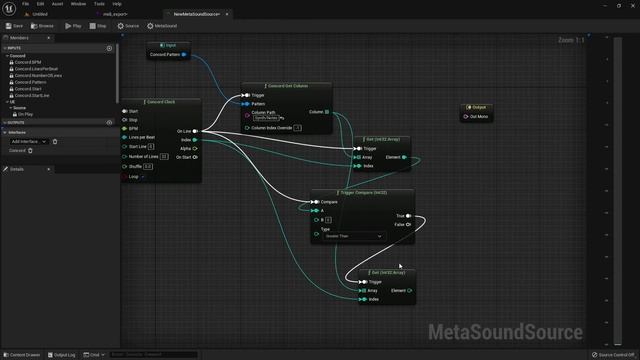
Task: Collapse the Source subgroup
Action: 11,108
